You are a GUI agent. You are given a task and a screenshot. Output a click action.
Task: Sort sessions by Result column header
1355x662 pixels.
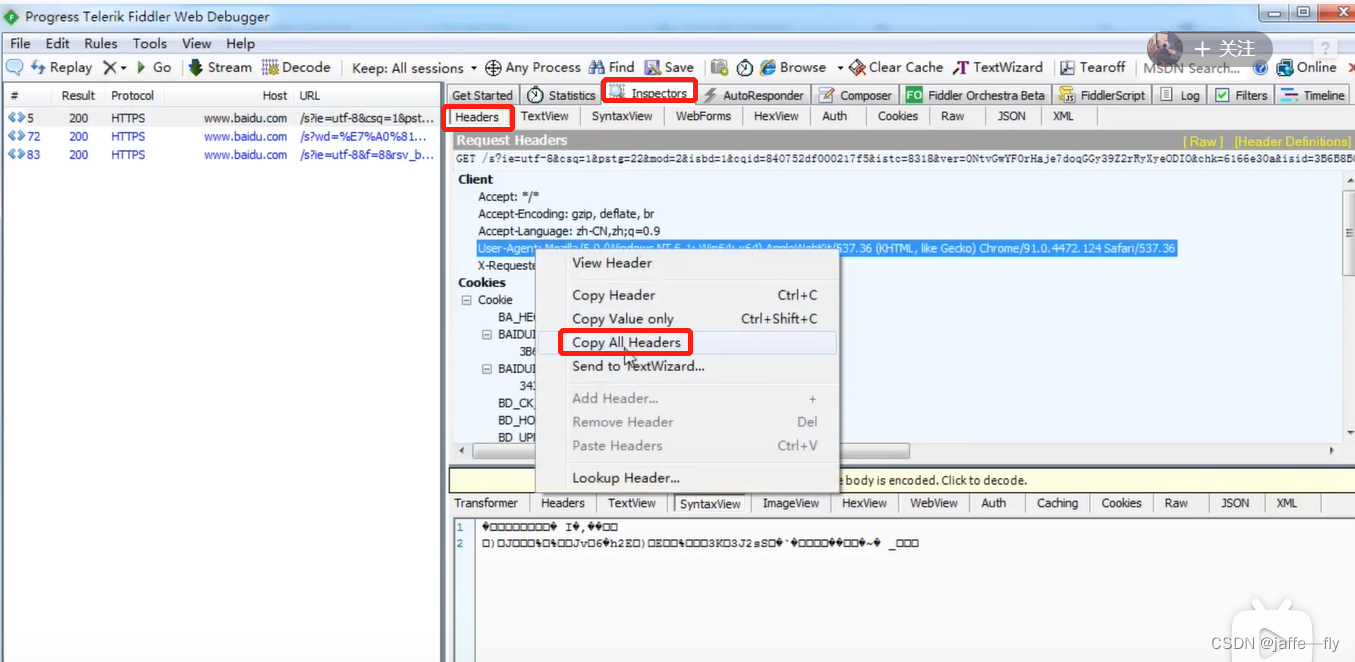78,96
